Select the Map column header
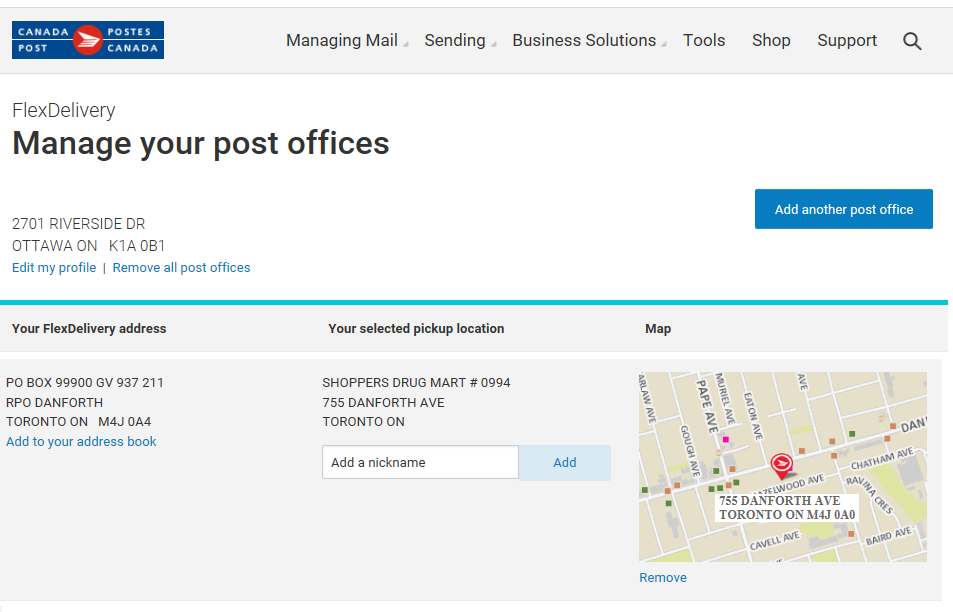The height and width of the screenshot is (612, 953). pyautogui.click(x=658, y=328)
